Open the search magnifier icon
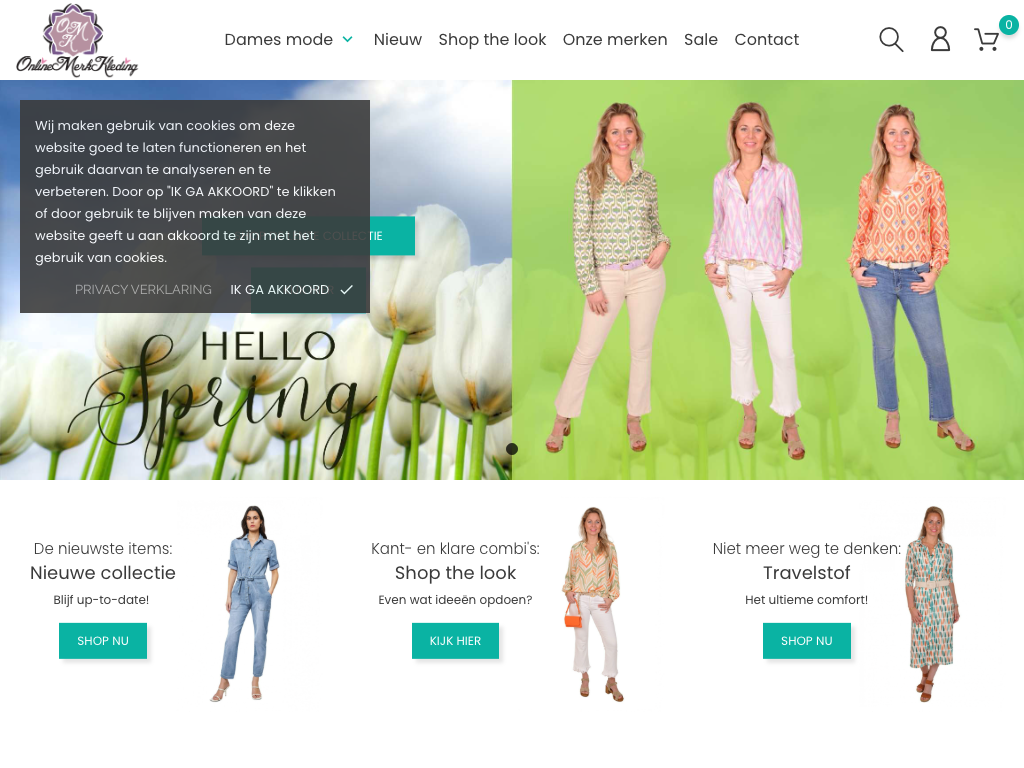The image size is (1024, 768). (x=891, y=40)
